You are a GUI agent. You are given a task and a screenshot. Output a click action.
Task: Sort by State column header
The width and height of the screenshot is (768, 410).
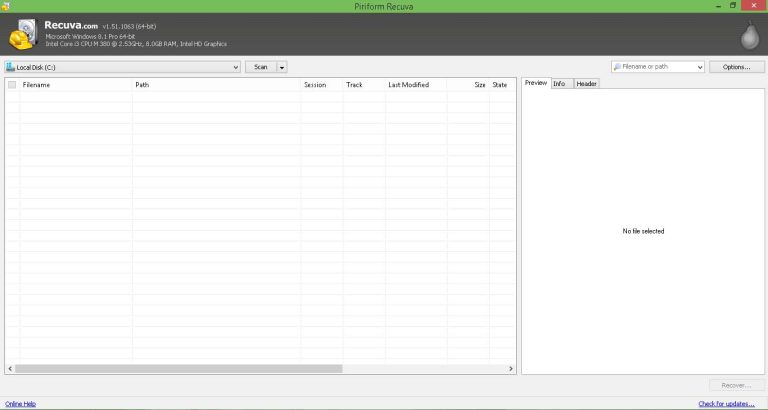502,85
